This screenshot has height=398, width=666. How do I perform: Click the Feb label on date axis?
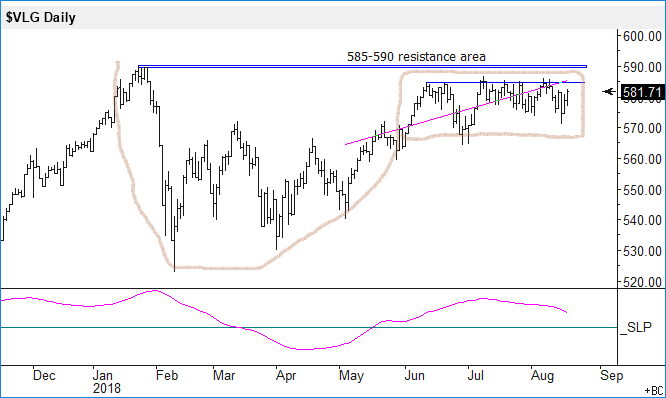[x=166, y=376]
